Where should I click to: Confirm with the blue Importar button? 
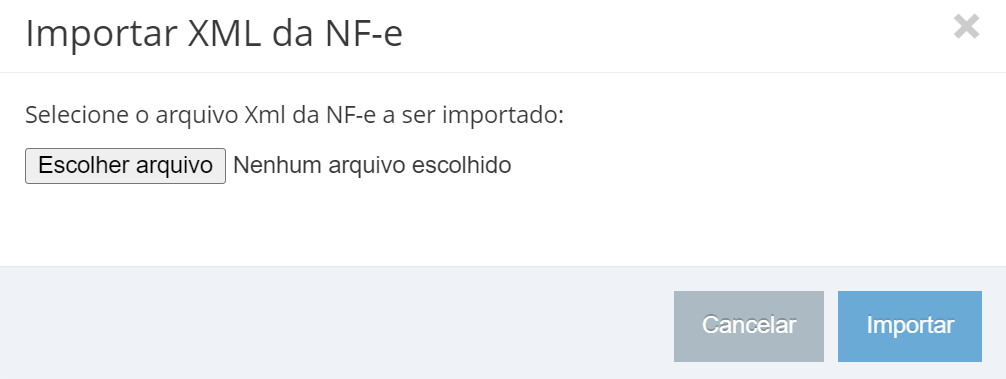pyautogui.click(x=910, y=326)
